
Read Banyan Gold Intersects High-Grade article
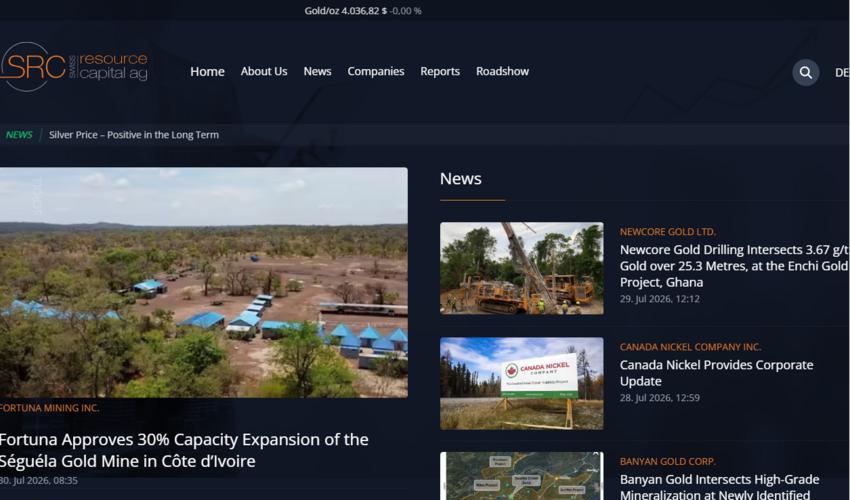[719, 486]
